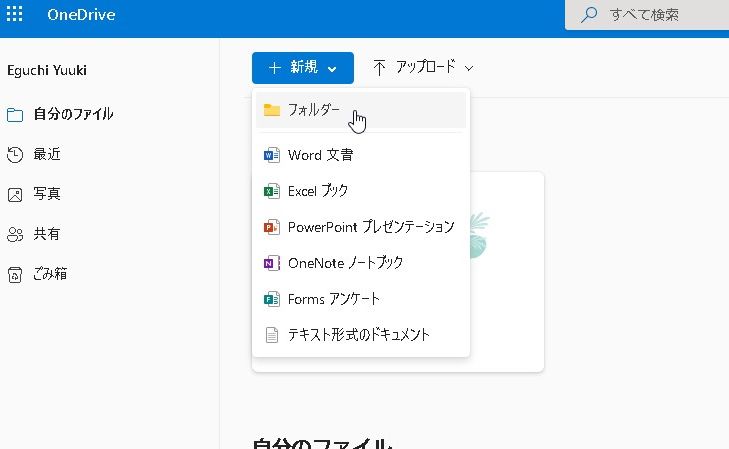Image resolution: width=729 pixels, height=449 pixels.
Task: Click the yellow folder icon
Action: tap(272, 110)
